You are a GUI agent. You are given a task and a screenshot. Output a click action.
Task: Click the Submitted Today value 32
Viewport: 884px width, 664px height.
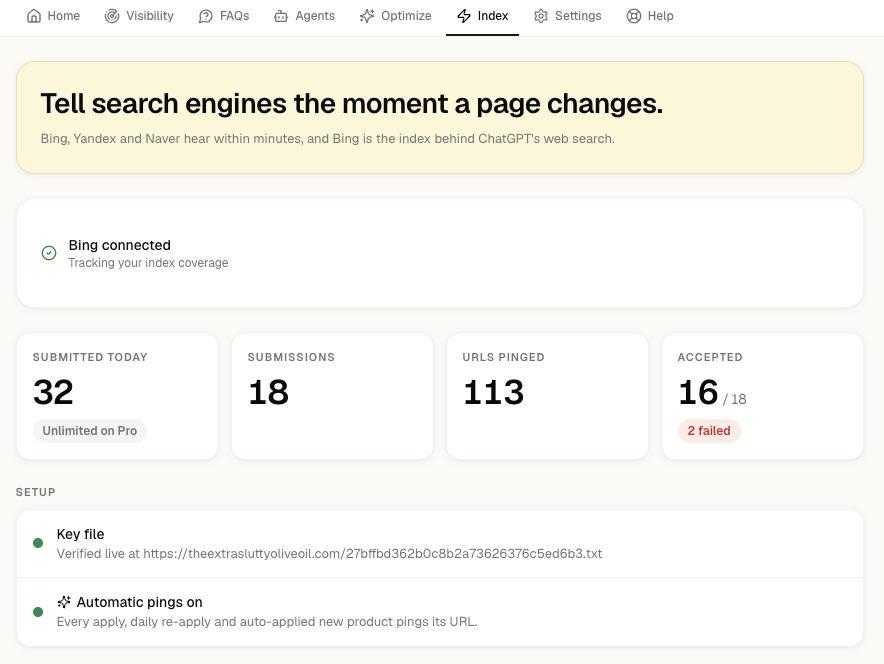point(54,392)
